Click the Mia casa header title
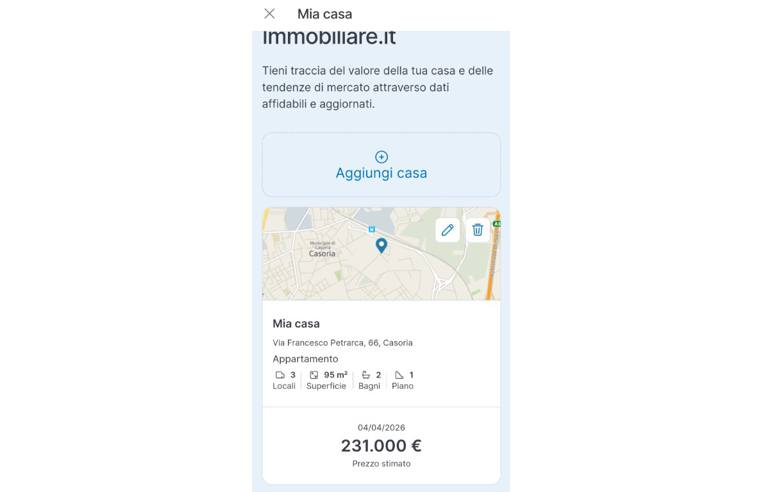This screenshot has height=492, width=764. pyautogui.click(x=324, y=14)
